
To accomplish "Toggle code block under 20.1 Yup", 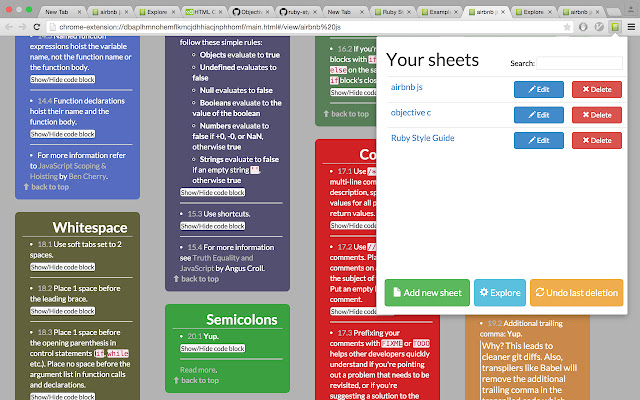I will (213, 349).
